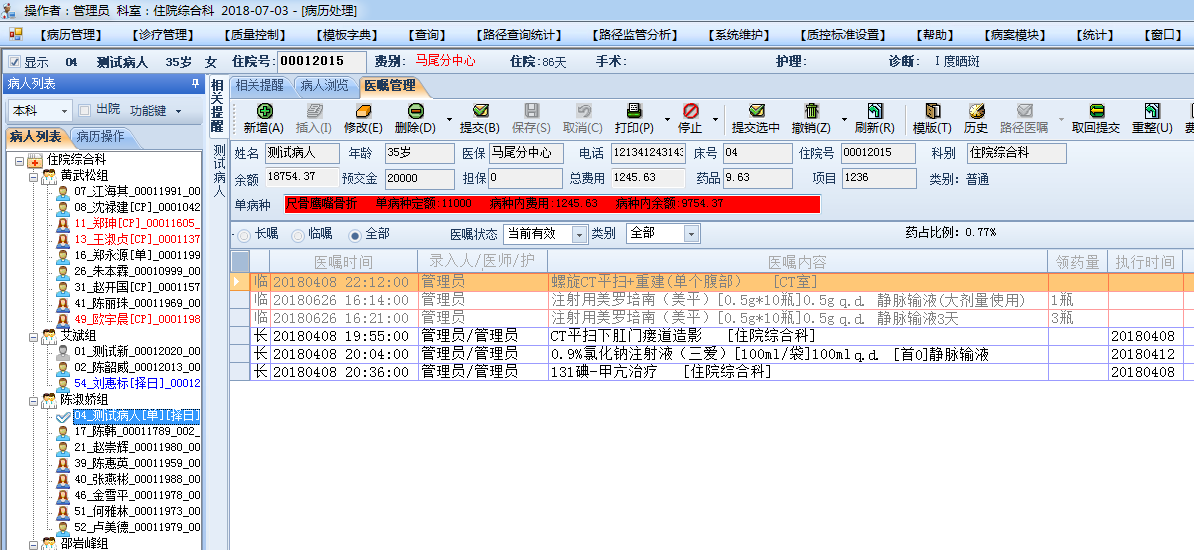Collapse the 艾斌组 tree group
This screenshot has height=550, width=1194.
pos(33,336)
